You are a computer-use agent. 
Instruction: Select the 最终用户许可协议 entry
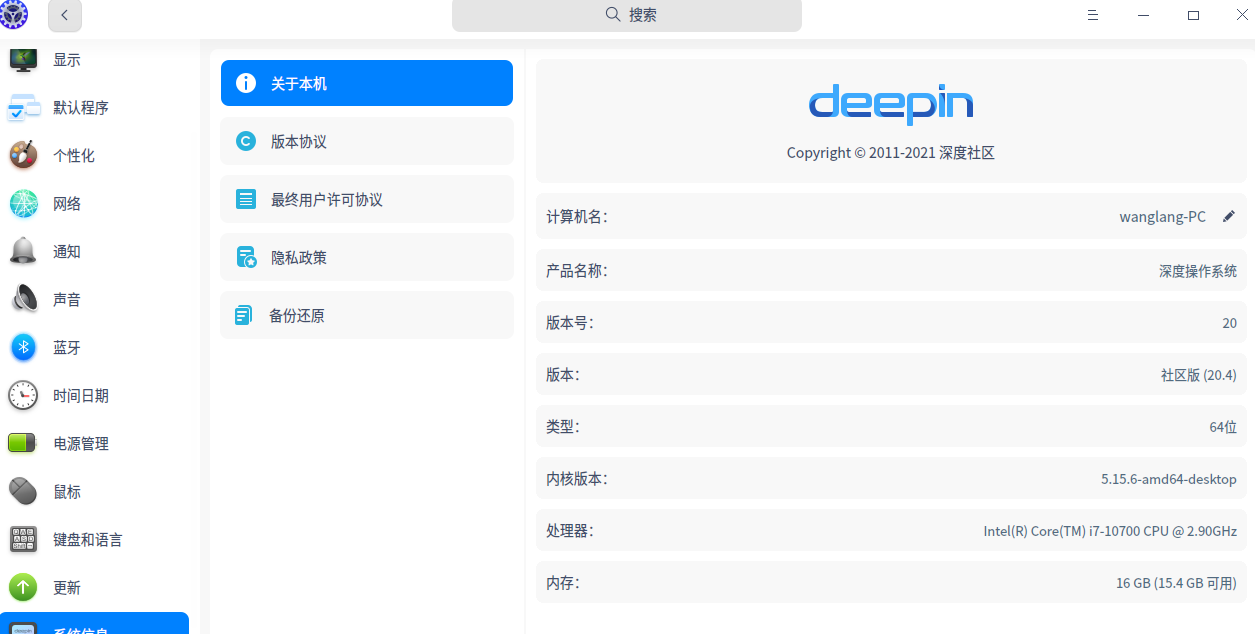(366, 199)
